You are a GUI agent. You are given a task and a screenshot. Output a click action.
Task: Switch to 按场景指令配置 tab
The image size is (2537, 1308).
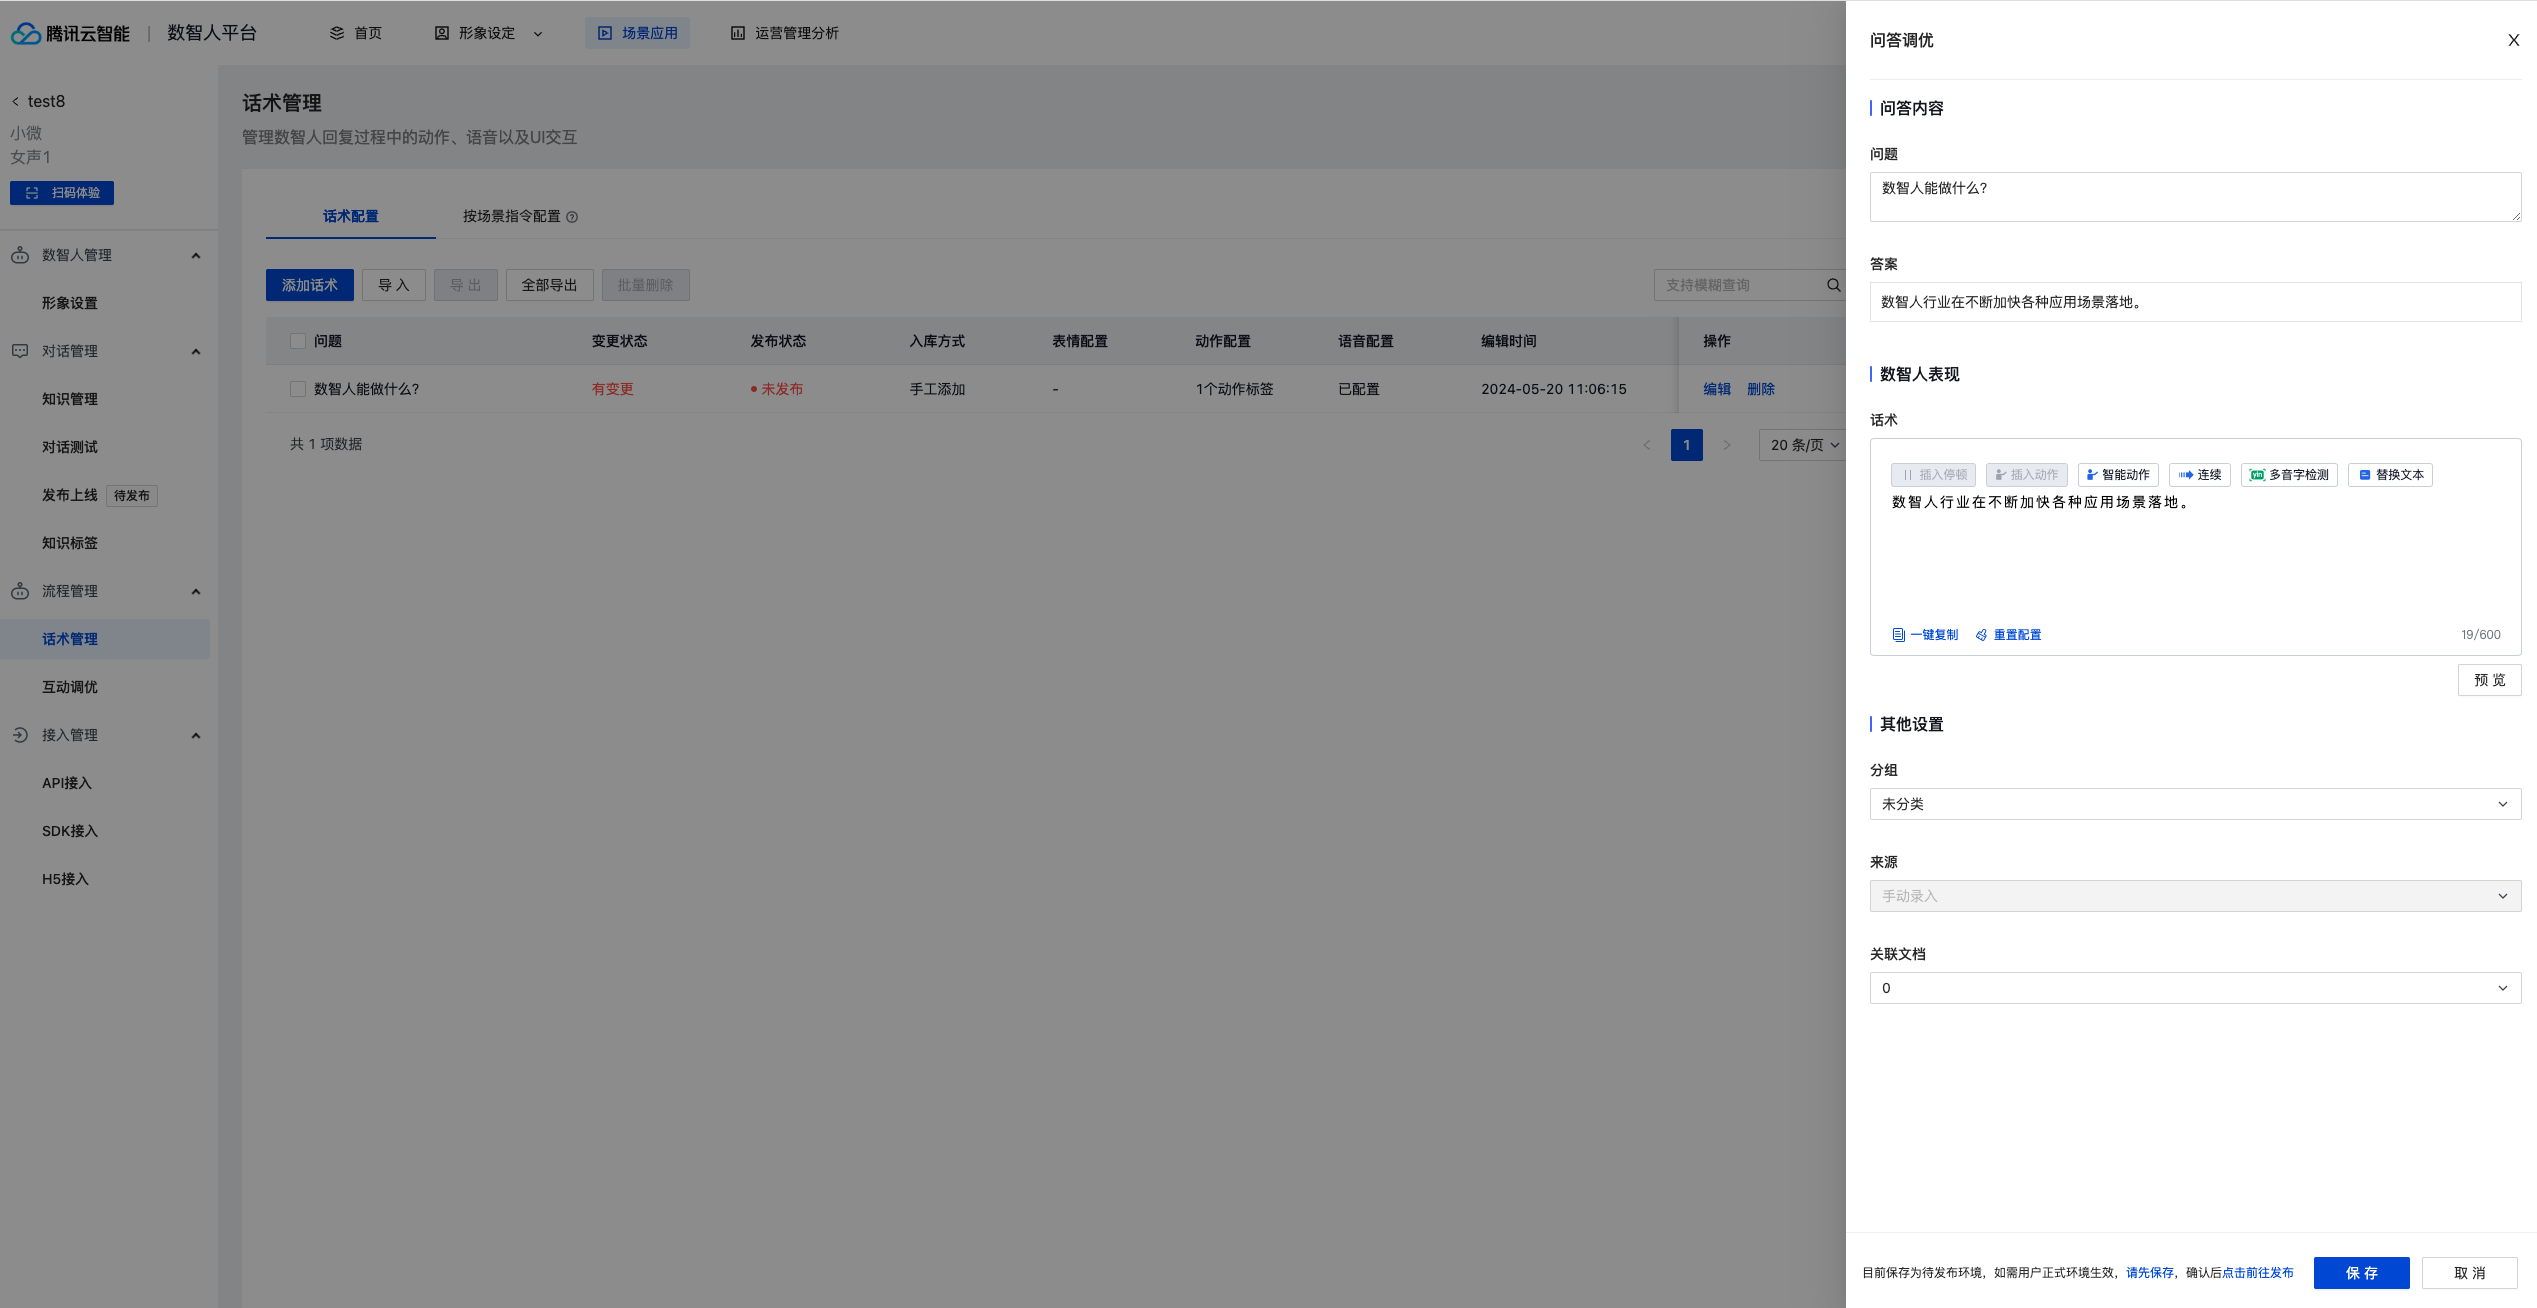512,216
